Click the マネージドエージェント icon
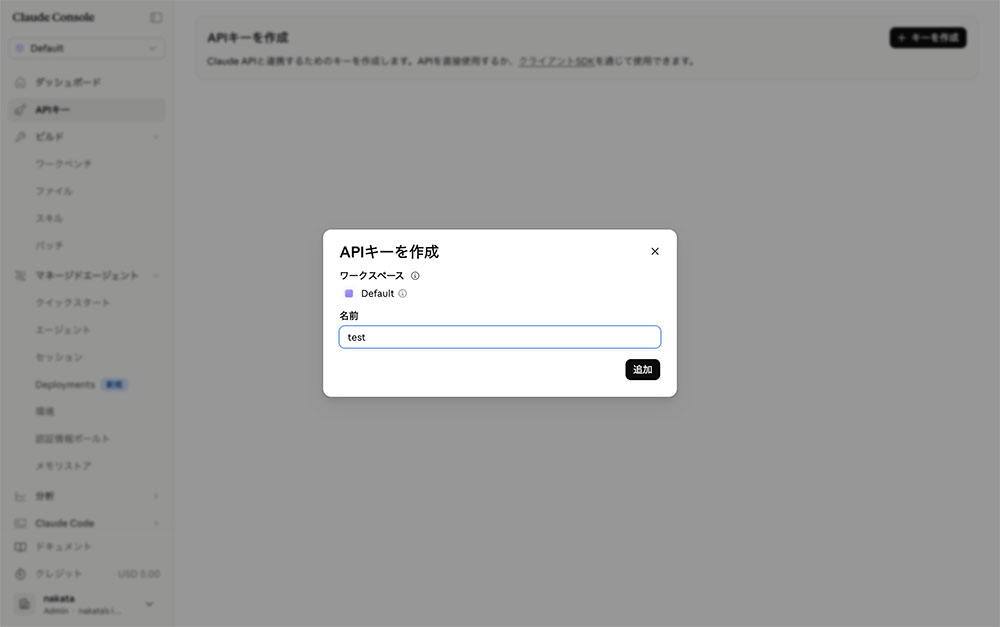Viewport: 1000px width, 627px height. pos(20,276)
